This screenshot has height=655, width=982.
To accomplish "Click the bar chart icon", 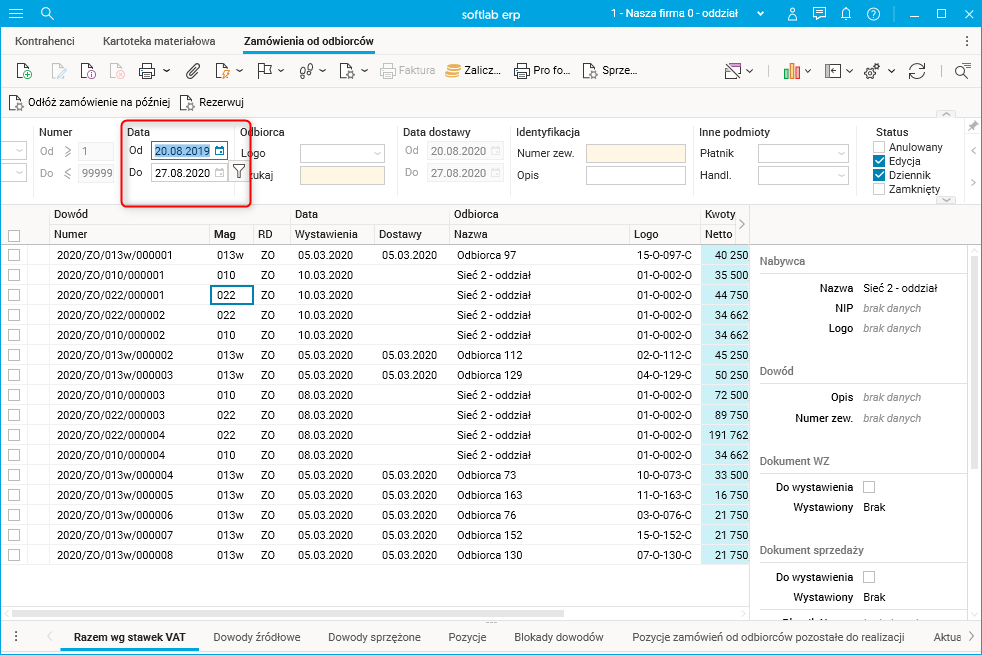I will pyautogui.click(x=792, y=71).
